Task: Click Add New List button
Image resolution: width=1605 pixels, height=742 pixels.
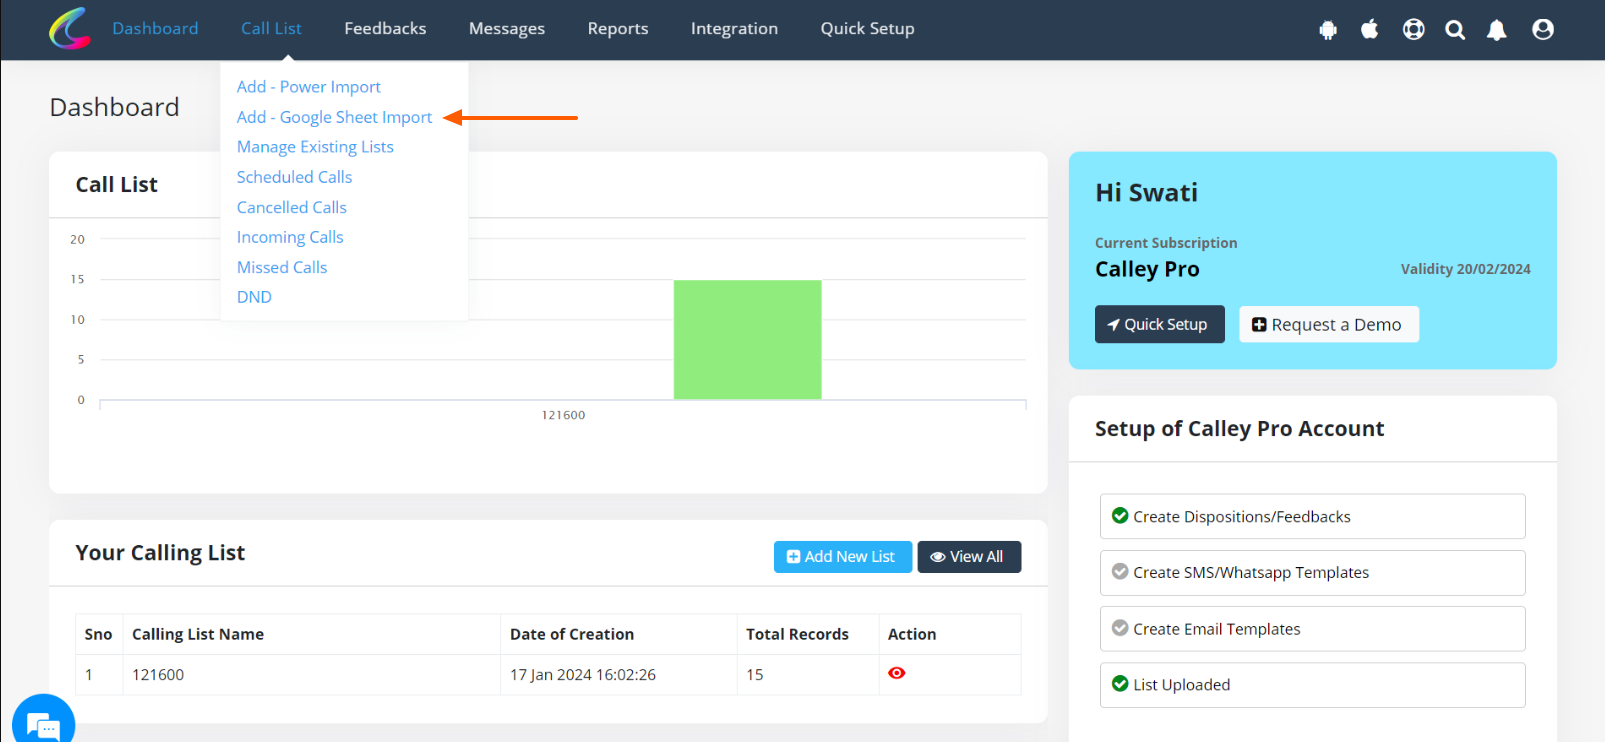Action: point(842,556)
